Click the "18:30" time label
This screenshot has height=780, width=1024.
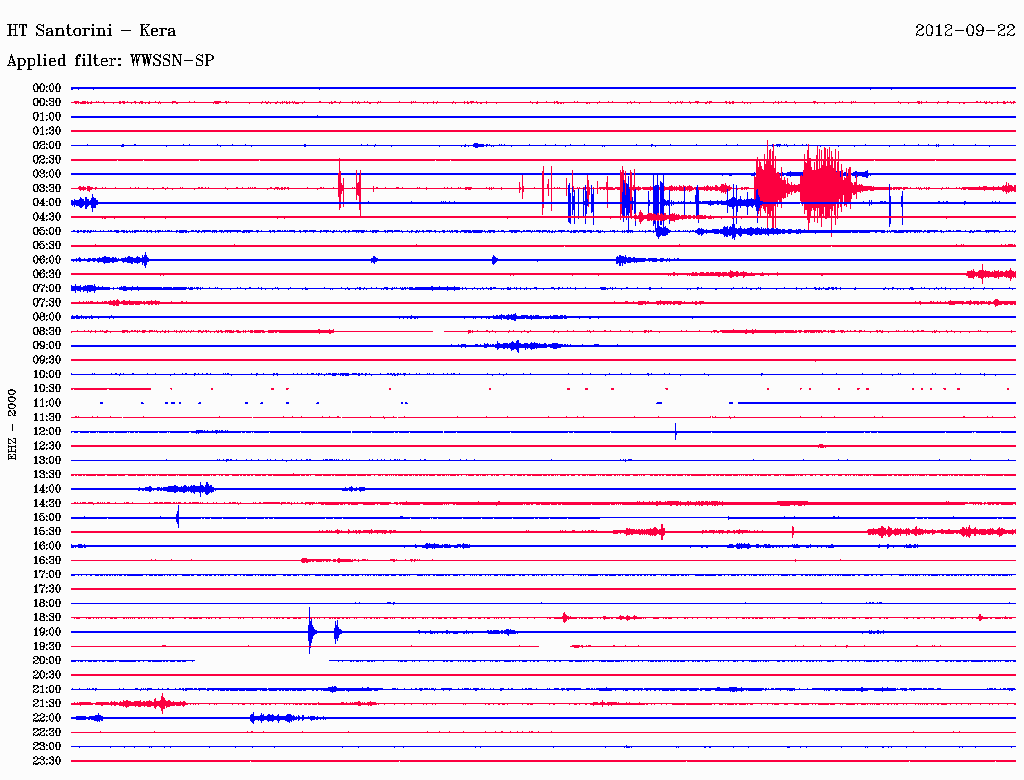[47, 618]
